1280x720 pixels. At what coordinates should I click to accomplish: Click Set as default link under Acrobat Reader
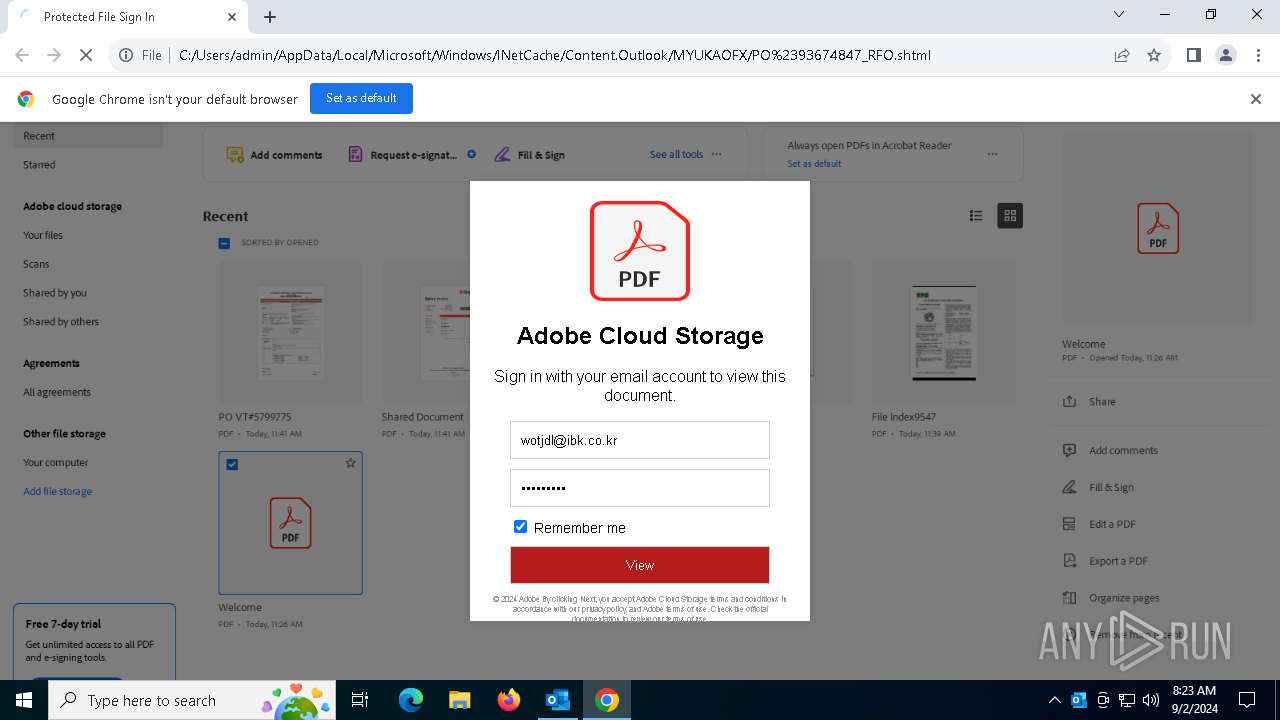pos(814,164)
